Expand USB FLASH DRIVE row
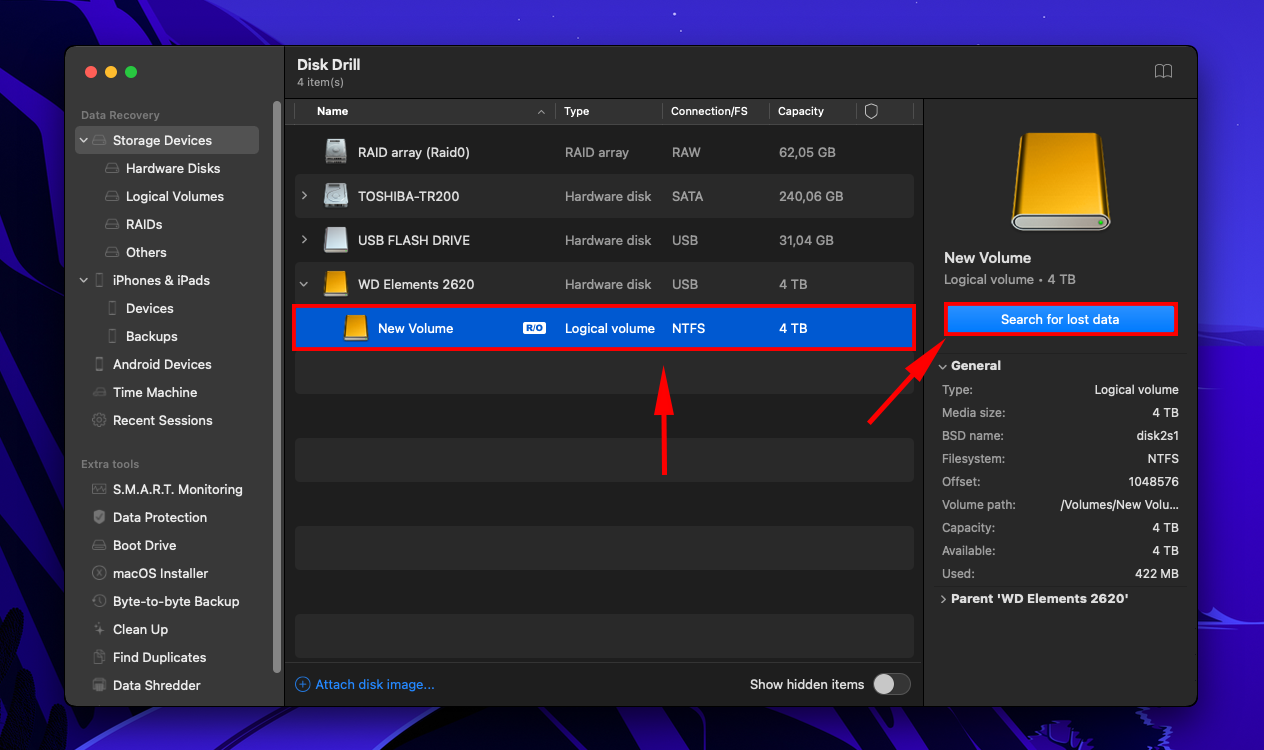1264x750 pixels. (x=304, y=240)
